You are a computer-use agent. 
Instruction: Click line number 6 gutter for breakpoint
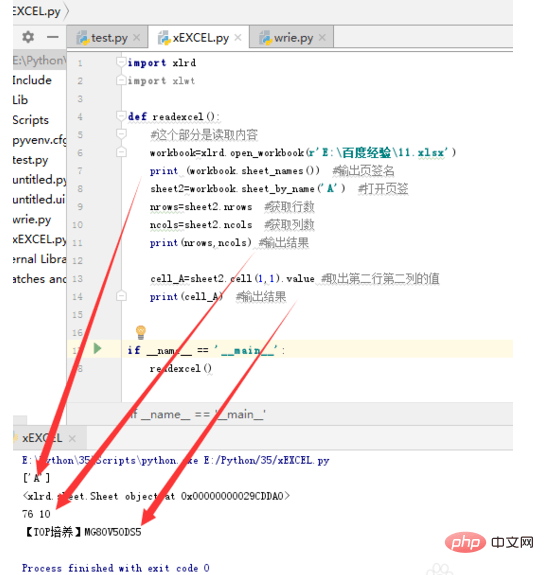point(80,153)
